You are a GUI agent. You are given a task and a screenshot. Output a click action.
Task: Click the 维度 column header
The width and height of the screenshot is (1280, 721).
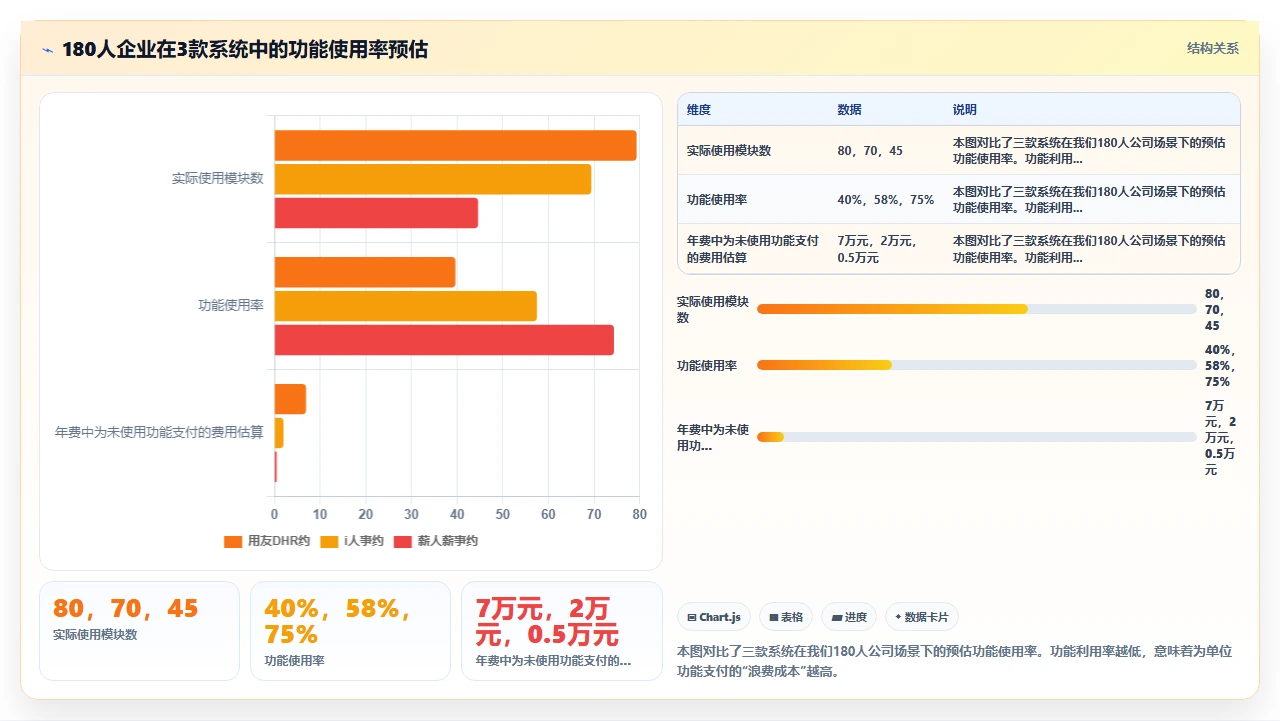pos(699,110)
